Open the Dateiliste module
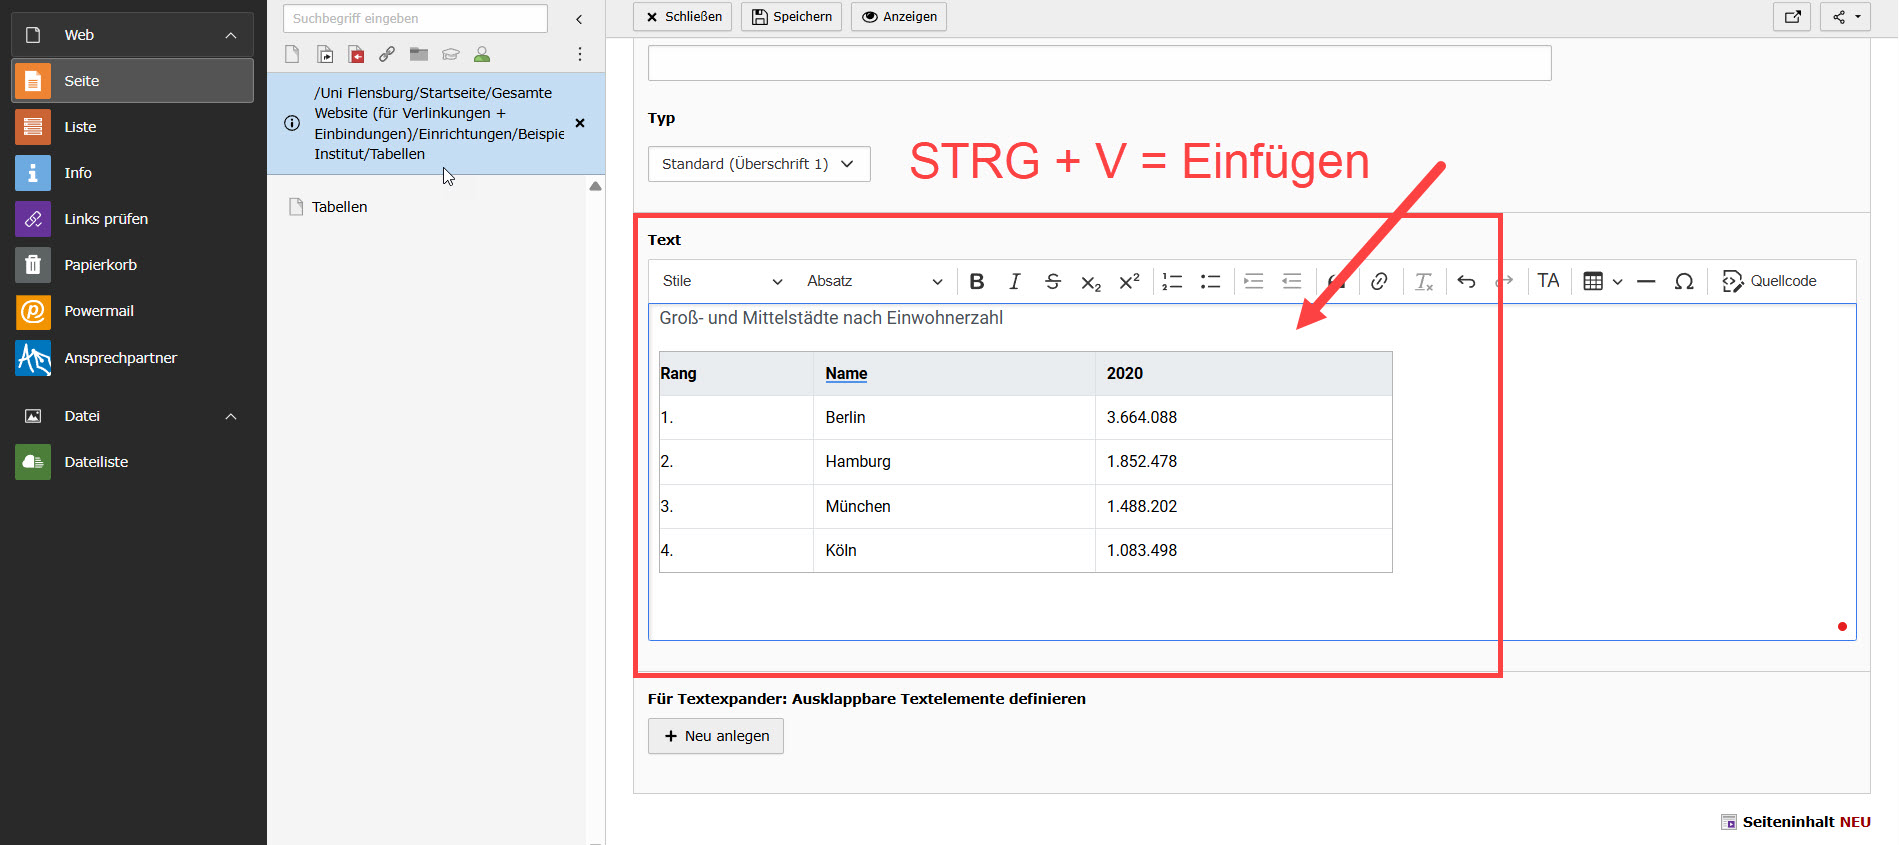This screenshot has width=1899, height=845. click(x=96, y=462)
